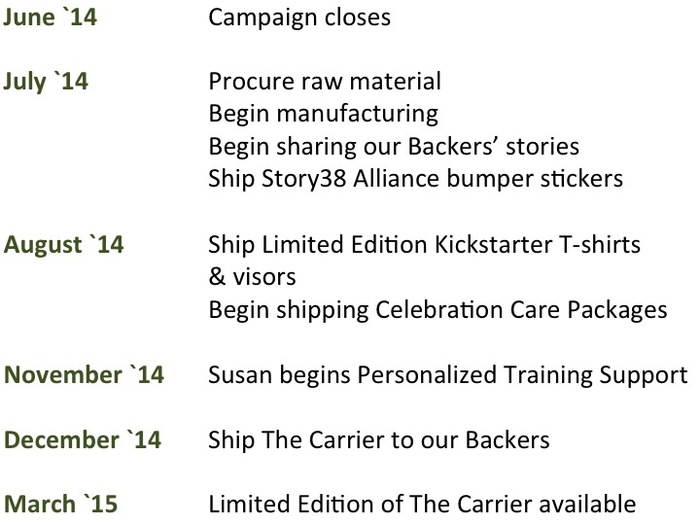The image size is (700, 525).
Task: Select the Begin manufacturing line
Action: [x=323, y=114]
